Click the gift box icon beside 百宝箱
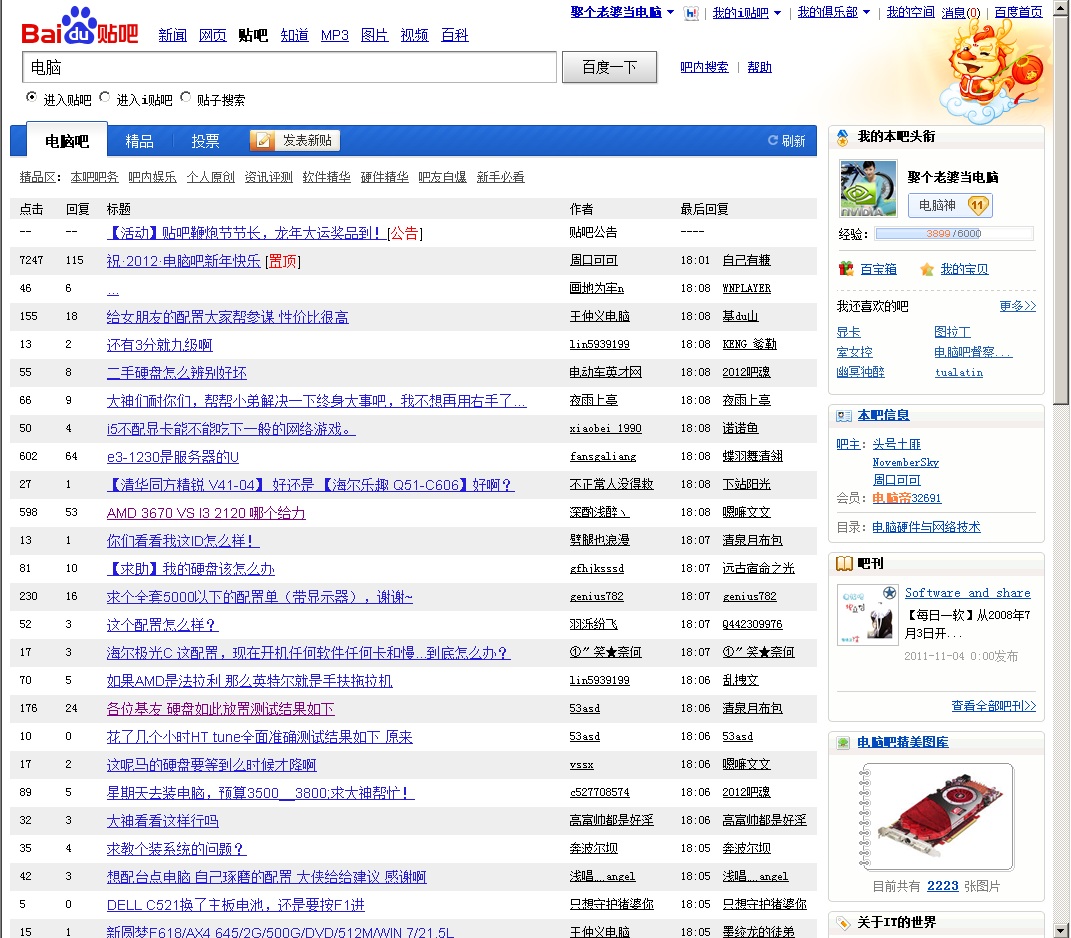Viewport: 1071px width, 938px height. pyautogui.click(x=846, y=268)
